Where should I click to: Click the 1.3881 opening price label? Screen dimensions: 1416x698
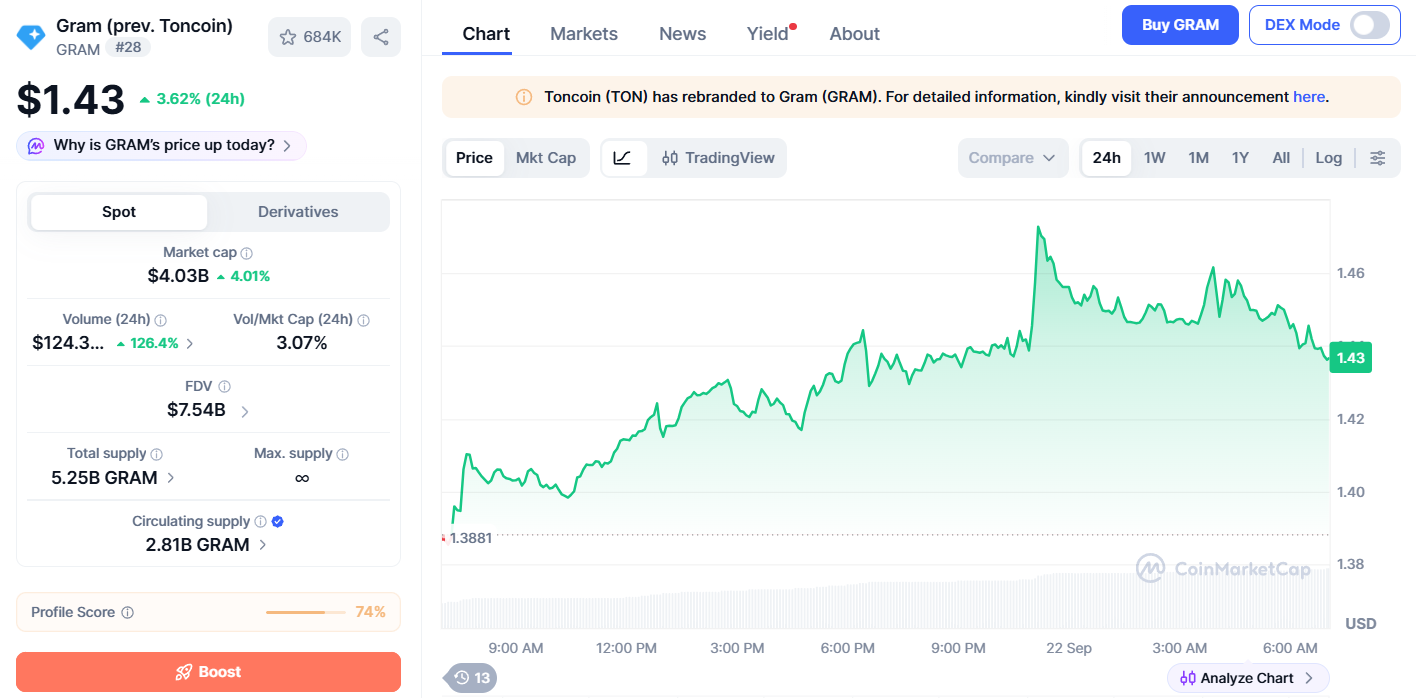point(471,538)
